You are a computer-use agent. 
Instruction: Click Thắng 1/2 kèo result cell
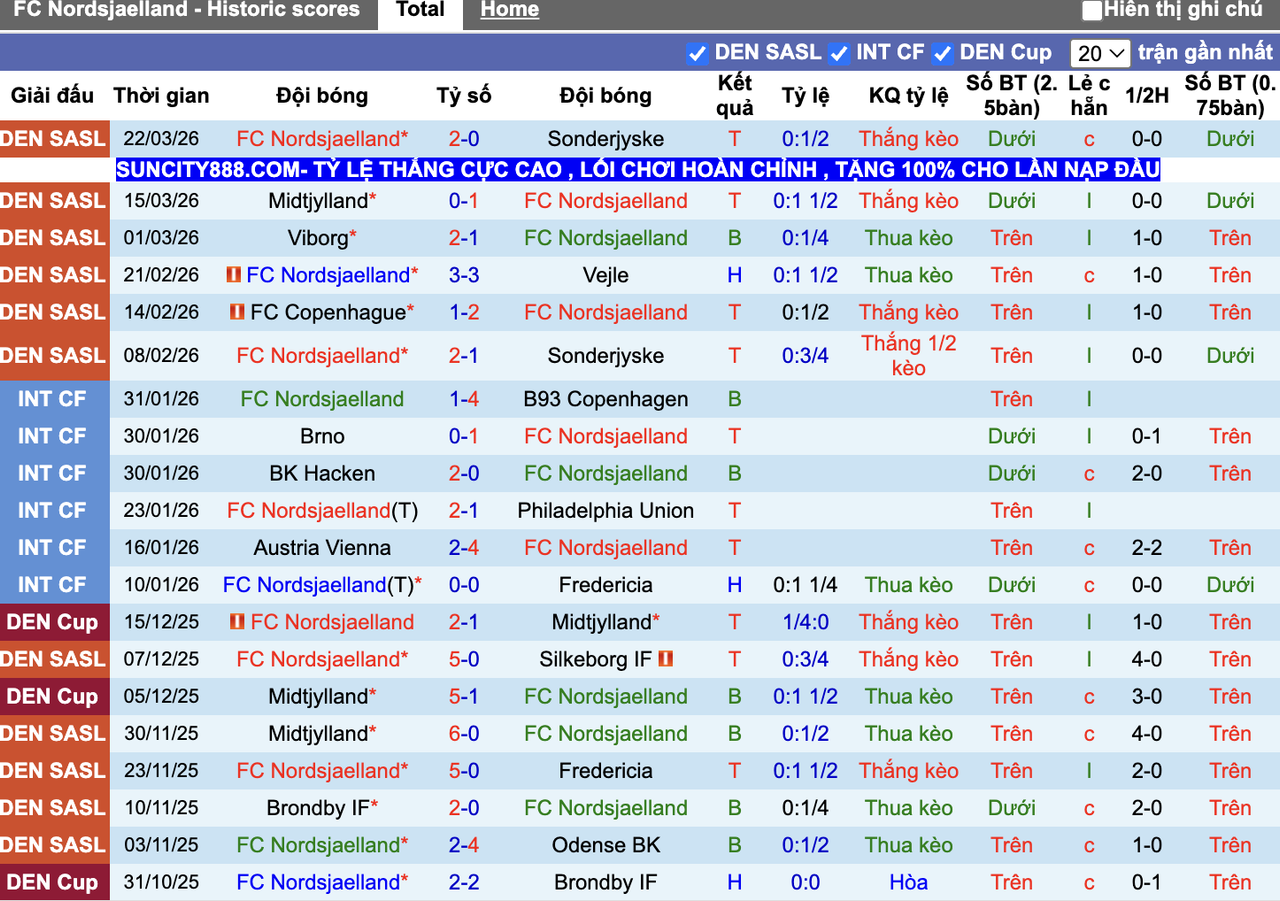[x=909, y=356]
